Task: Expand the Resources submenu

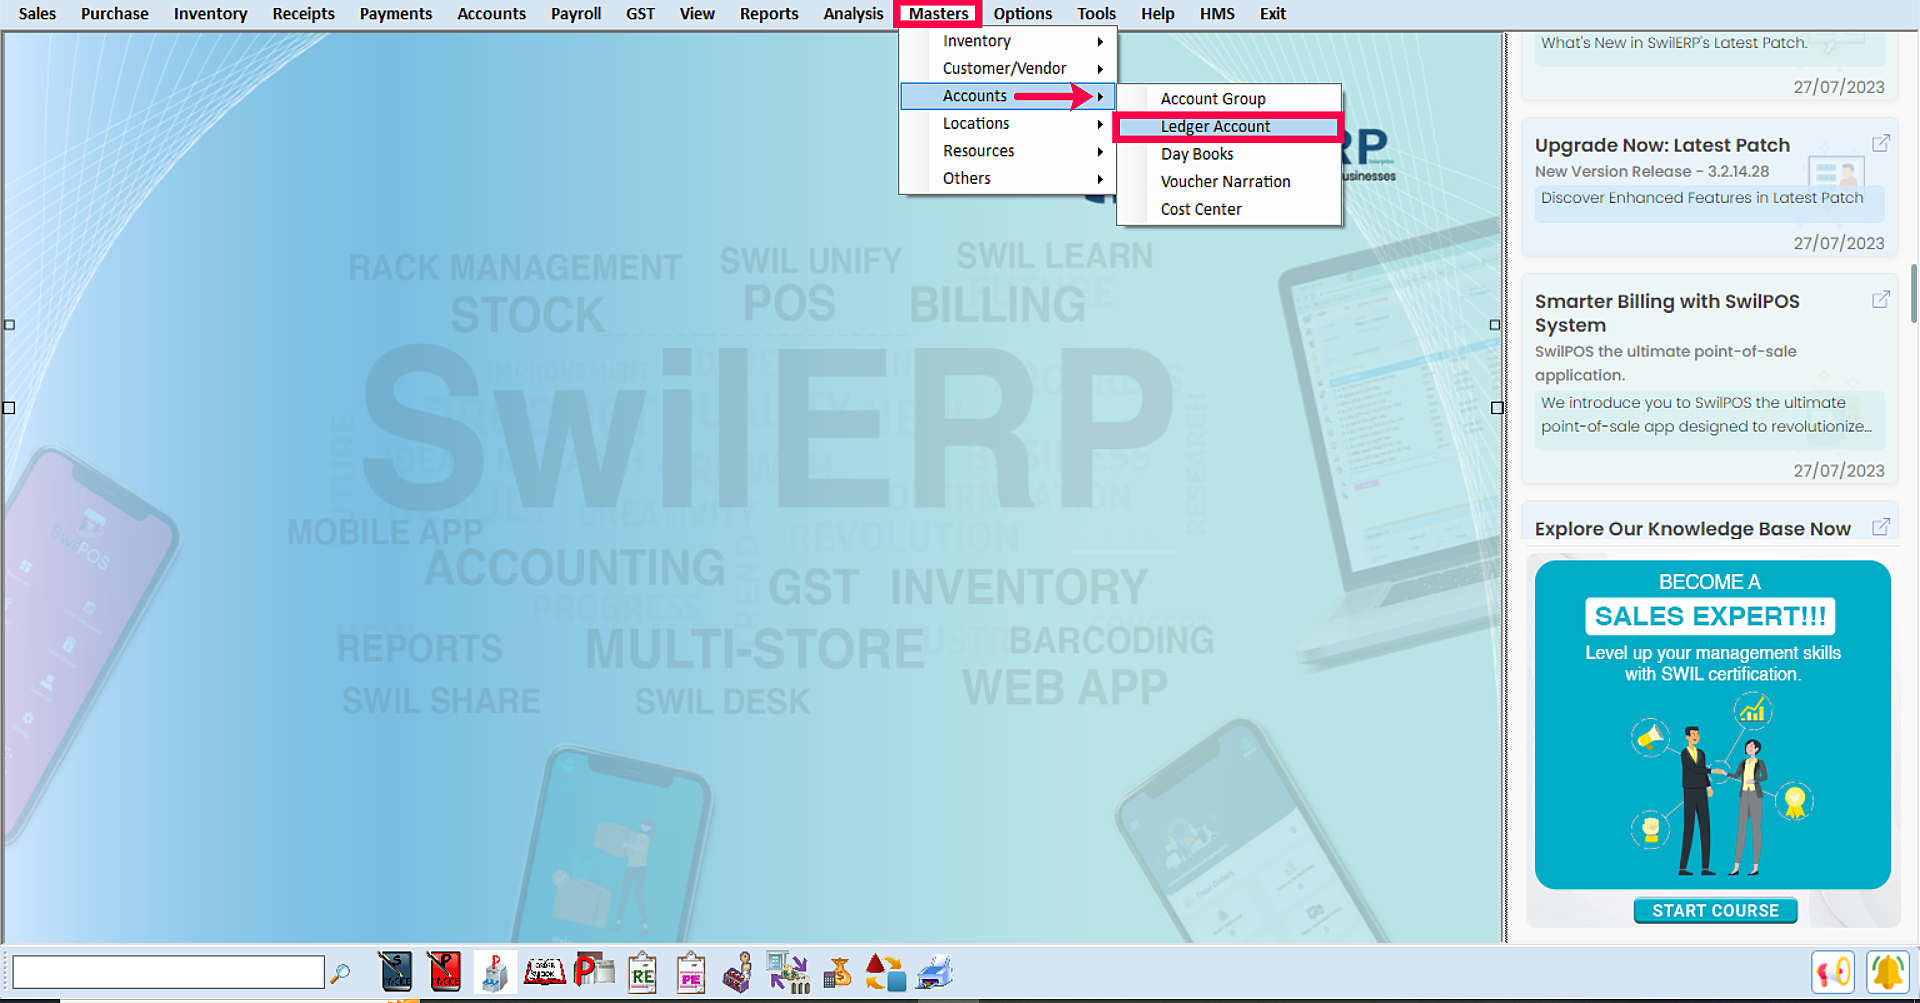Action: pyautogui.click(x=1008, y=151)
